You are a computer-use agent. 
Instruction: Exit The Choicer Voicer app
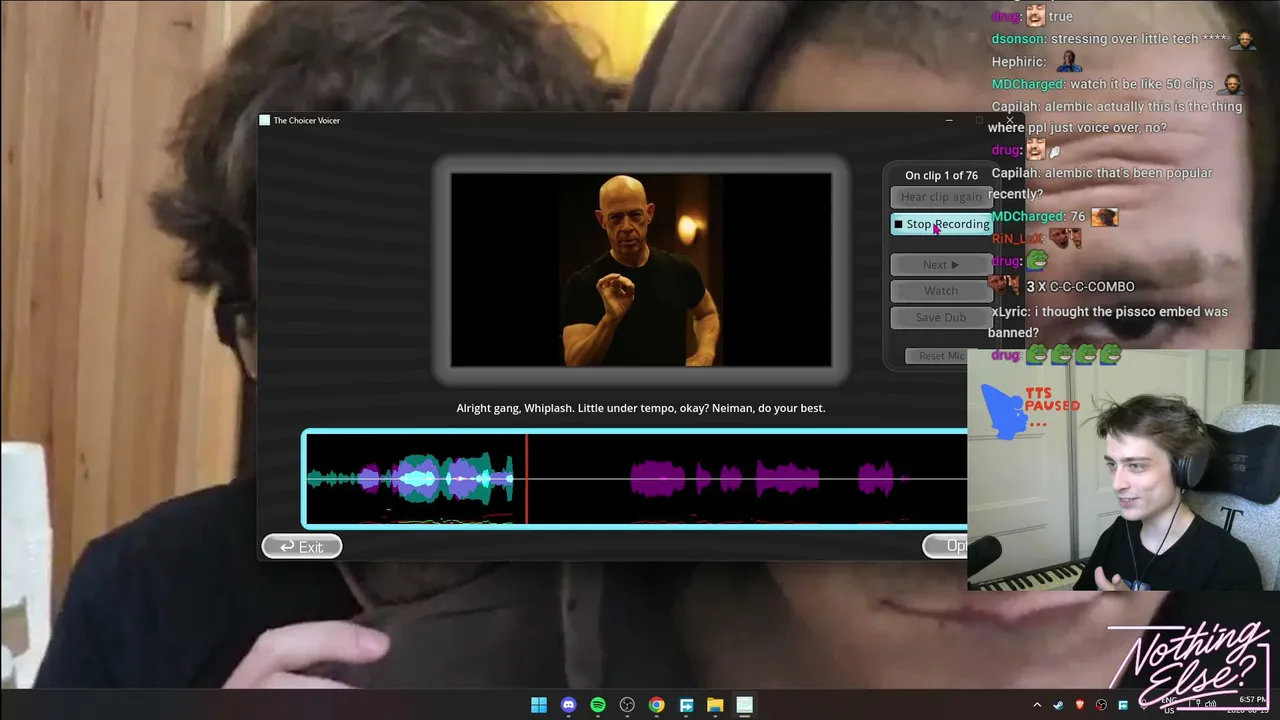(x=302, y=546)
